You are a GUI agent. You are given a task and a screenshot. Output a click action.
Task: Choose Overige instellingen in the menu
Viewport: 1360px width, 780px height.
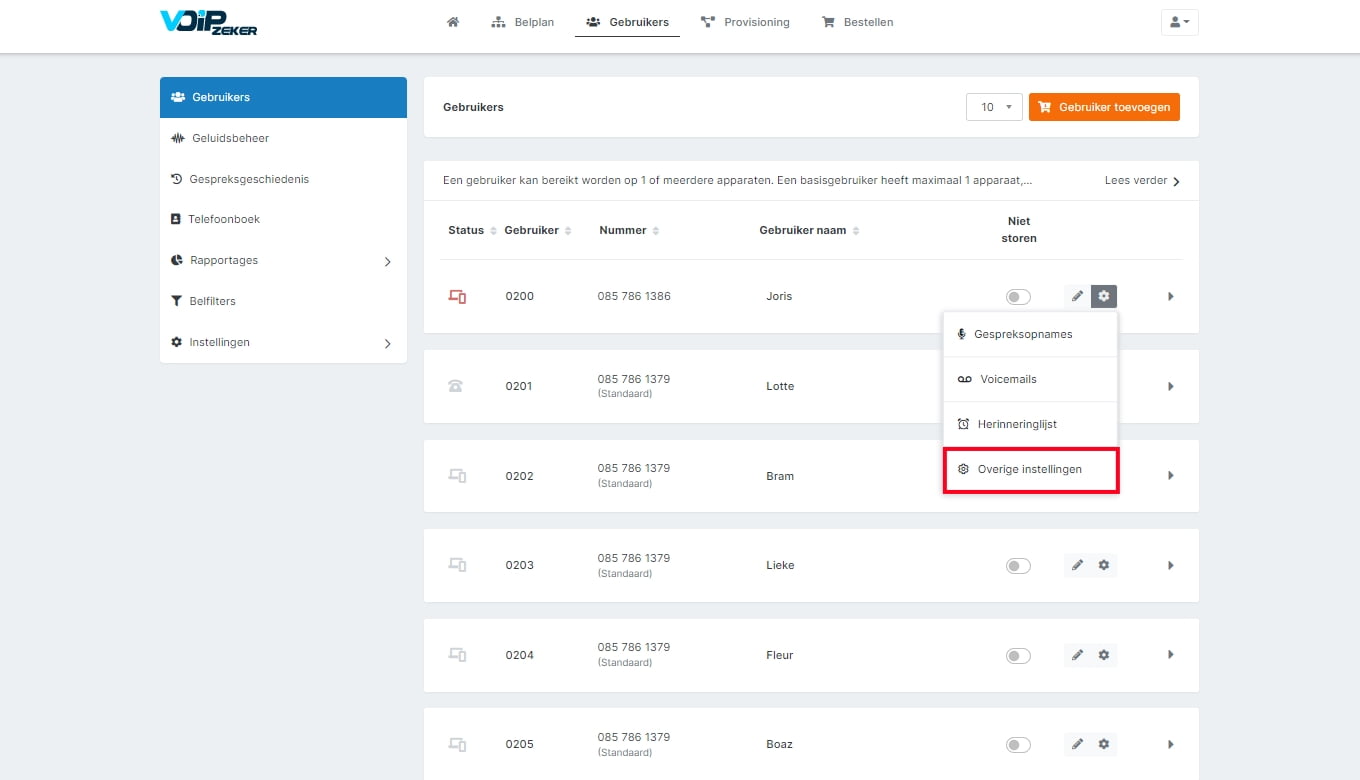1030,469
